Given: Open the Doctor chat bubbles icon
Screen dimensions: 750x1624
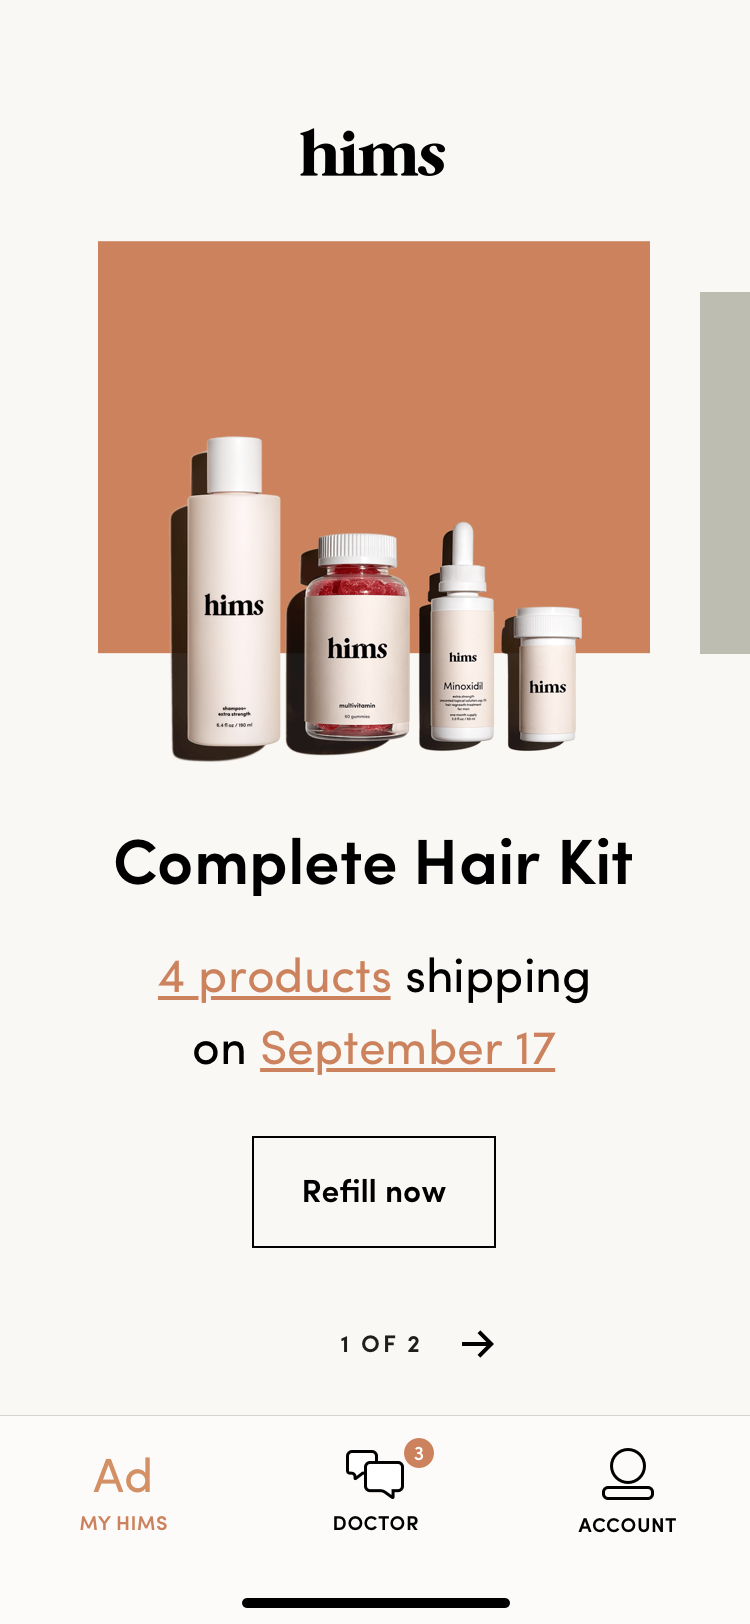Looking at the screenshot, I should pos(375,1474).
